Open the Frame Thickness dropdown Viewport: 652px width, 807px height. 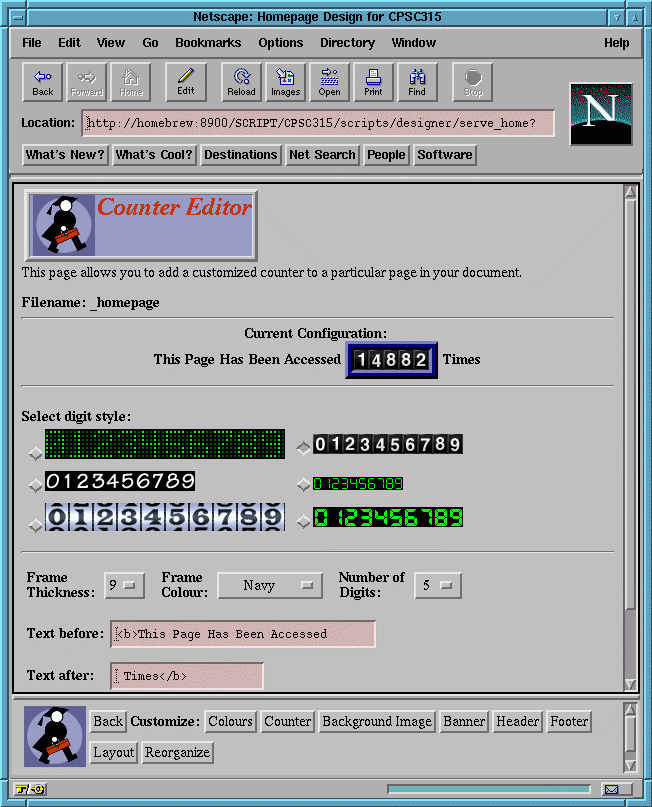pyautogui.click(x=125, y=585)
